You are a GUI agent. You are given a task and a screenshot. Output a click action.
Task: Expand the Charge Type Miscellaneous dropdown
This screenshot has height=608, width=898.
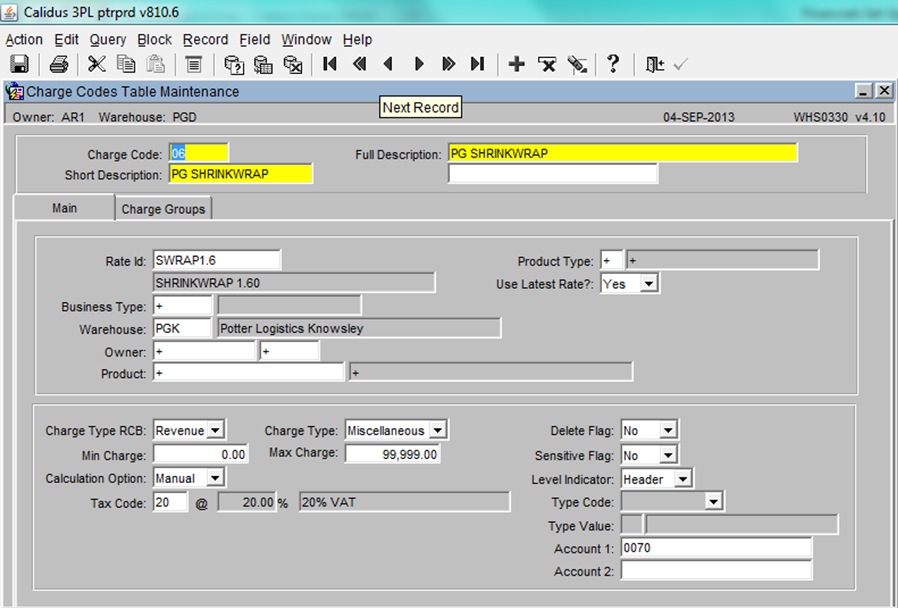coord(438,430)
